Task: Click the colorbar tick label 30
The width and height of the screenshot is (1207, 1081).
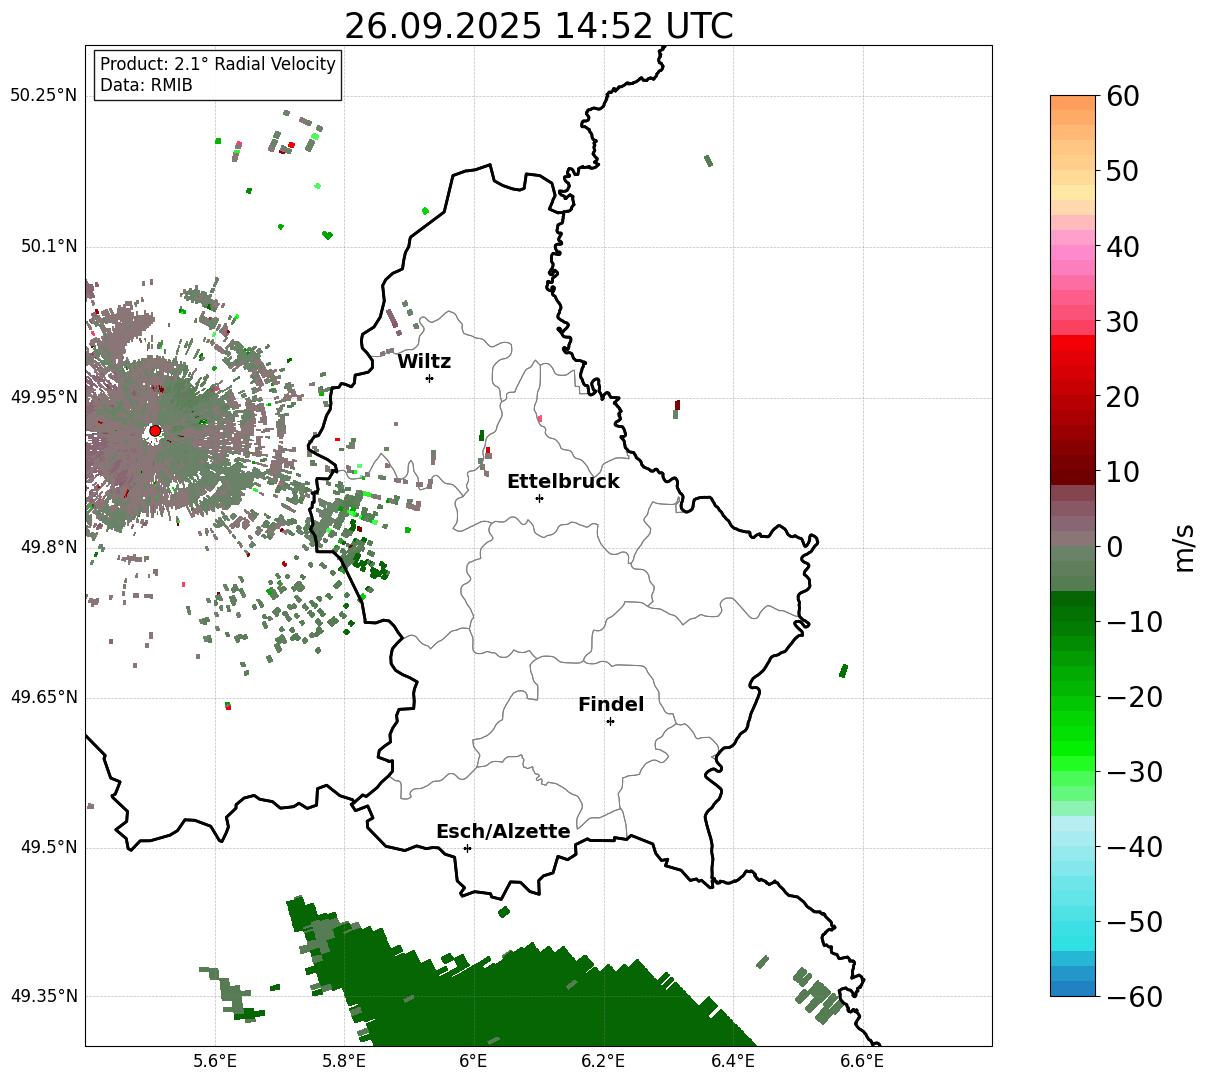Action: pos(1123,321)
